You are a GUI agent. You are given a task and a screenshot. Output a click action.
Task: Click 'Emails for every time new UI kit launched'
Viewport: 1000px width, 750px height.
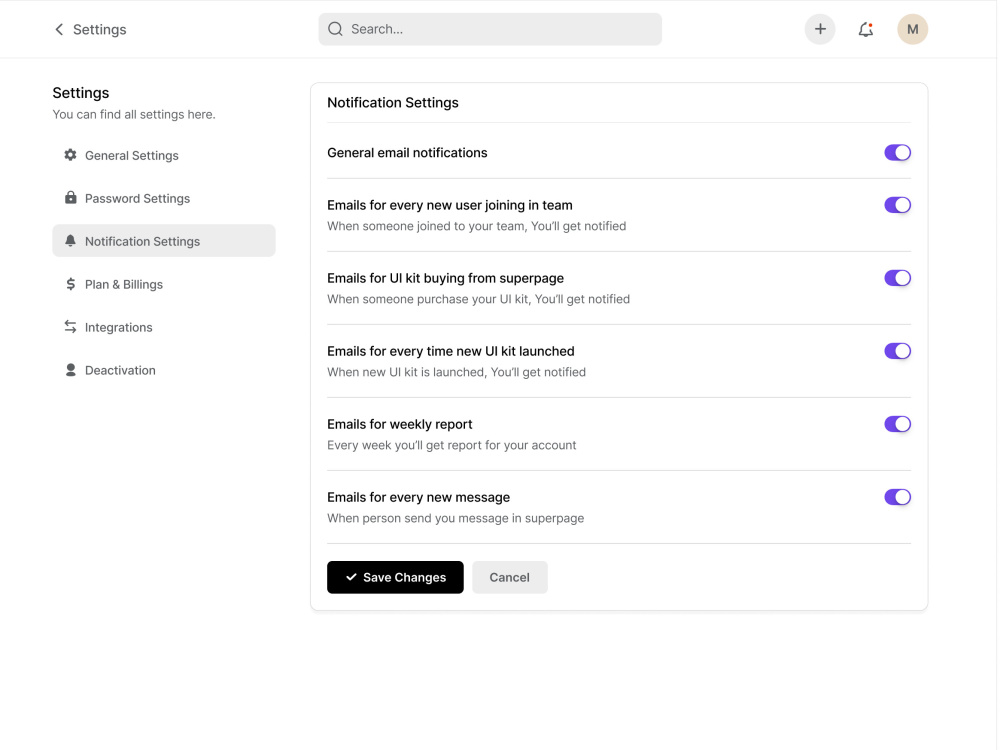[x=451, y=351]
